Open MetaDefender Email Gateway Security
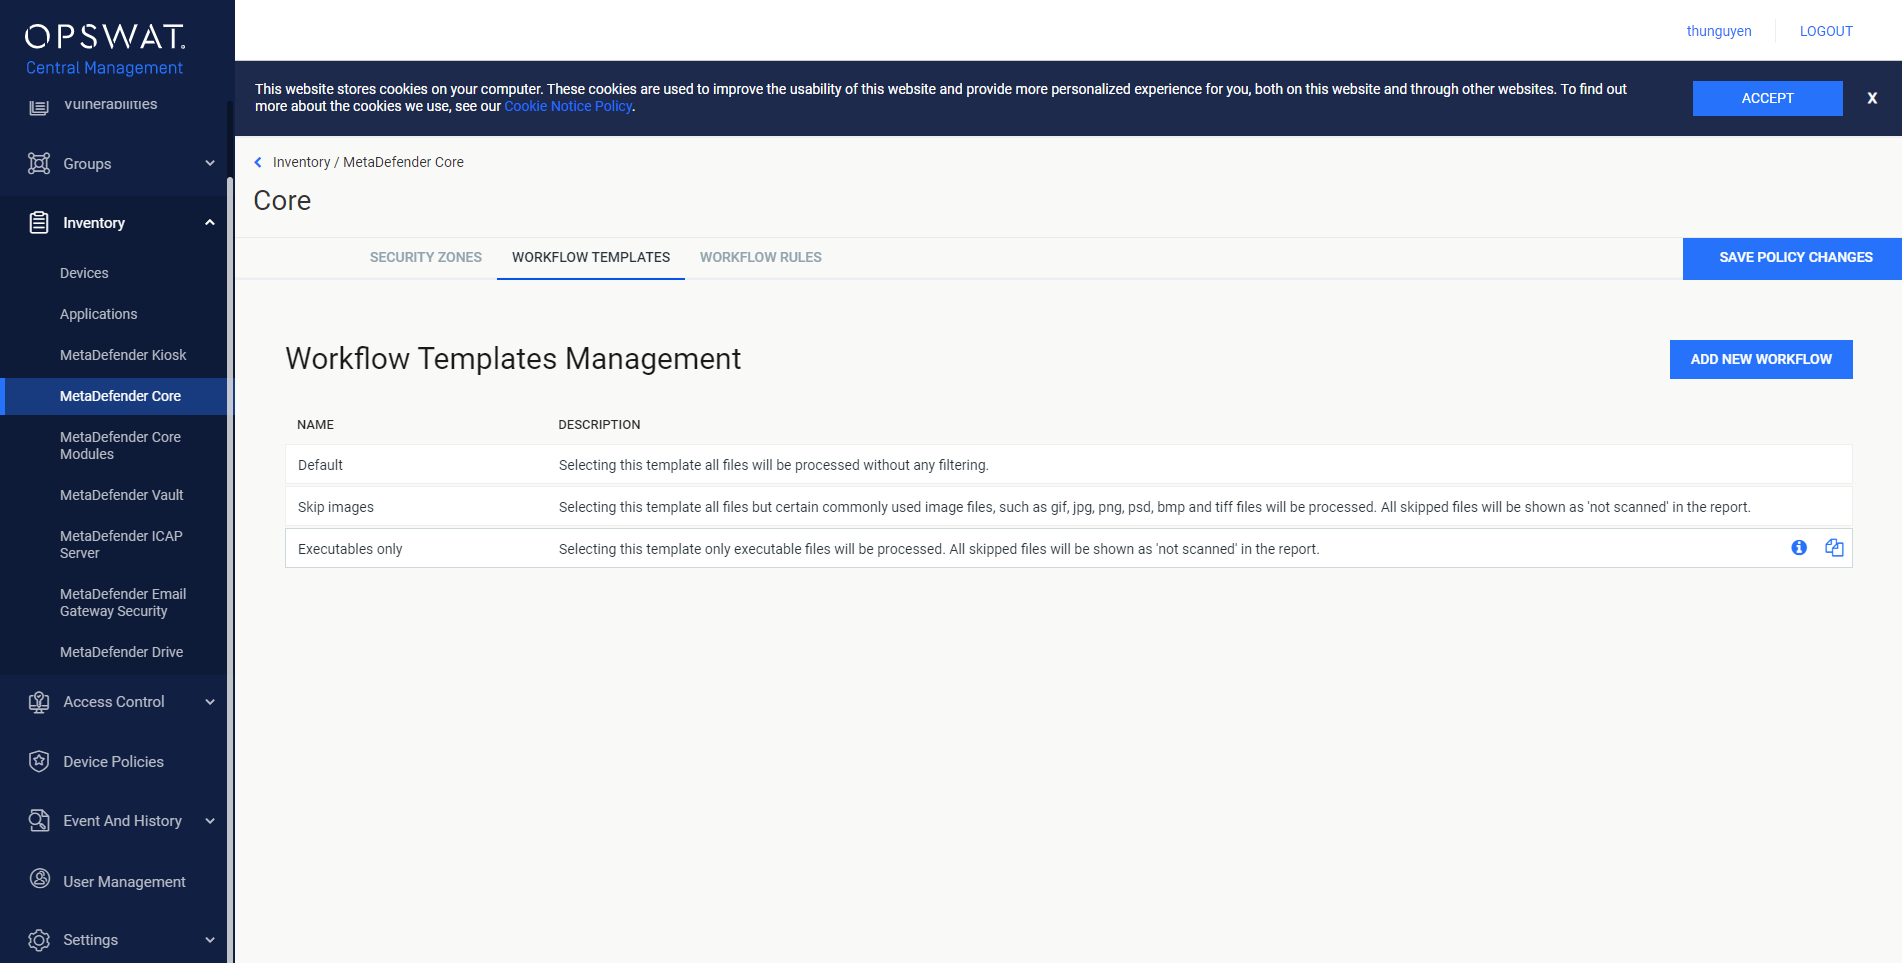Viewport: 1902px width, 963px height. tap(123, 602)
